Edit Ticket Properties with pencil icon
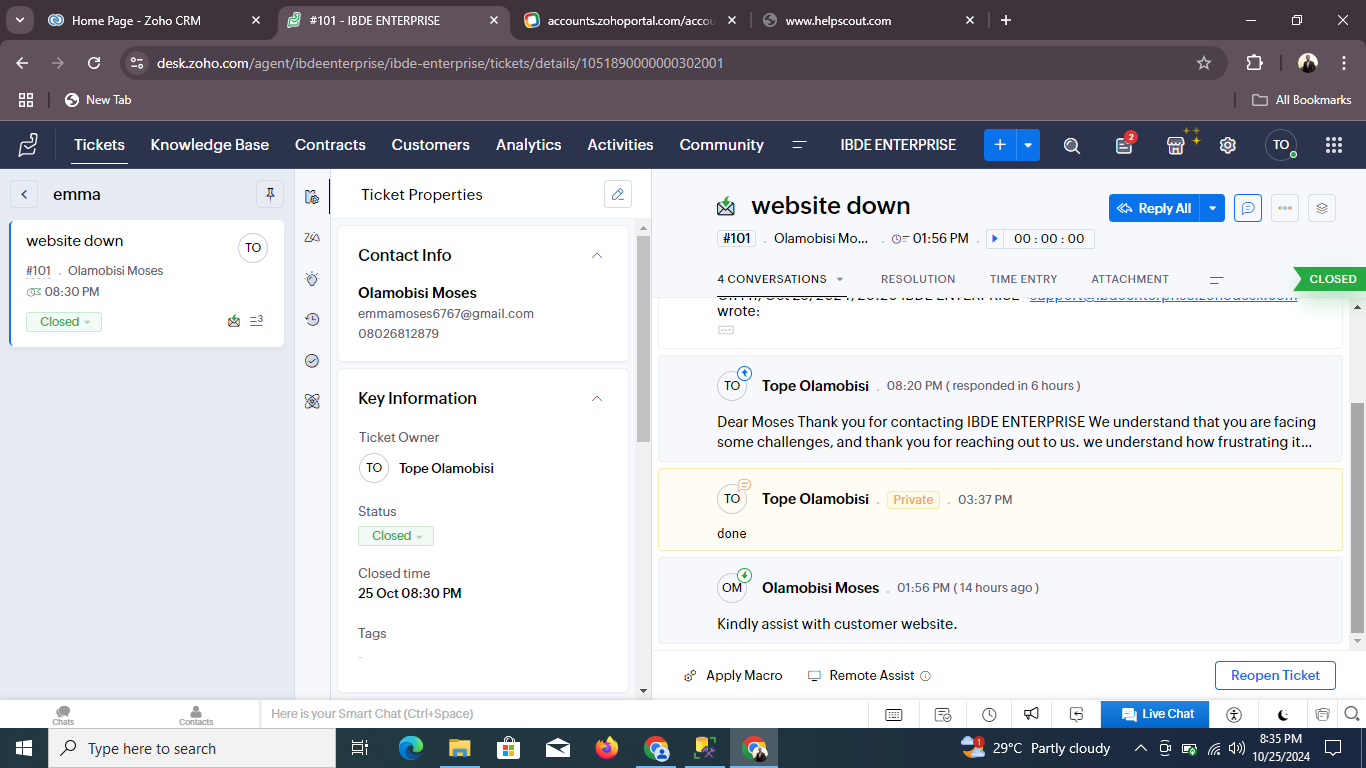Viewport: 1366px width, 768px height. pos(618,194)
